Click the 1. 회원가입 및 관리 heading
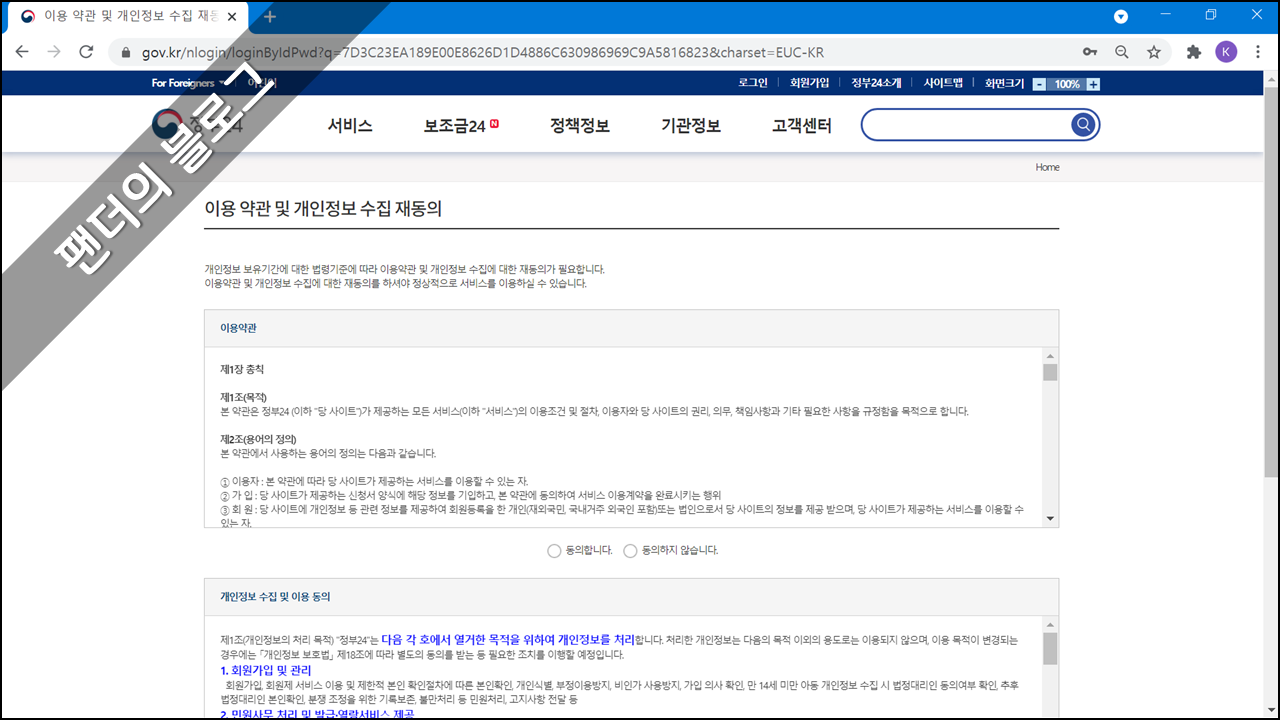The image size is (1280, 720). [266, 670]
